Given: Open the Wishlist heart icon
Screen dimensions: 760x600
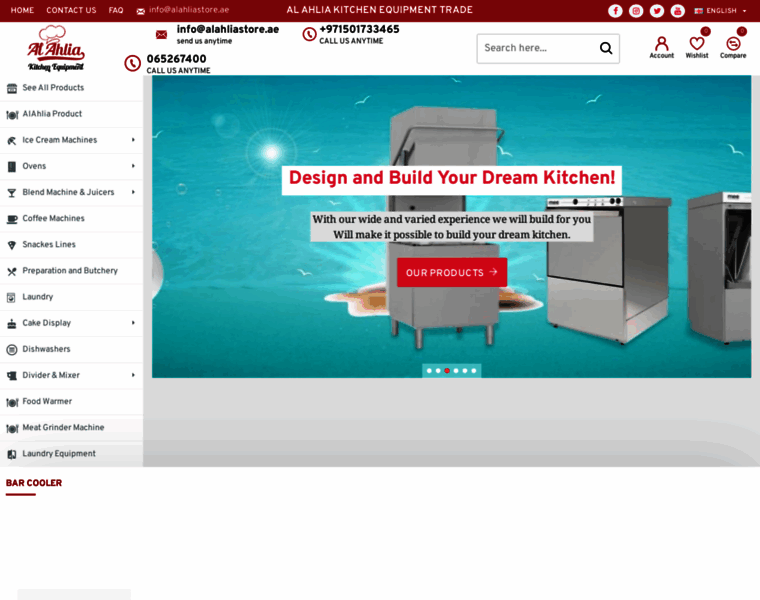Looking at the screenshot, I should (697, 47).
